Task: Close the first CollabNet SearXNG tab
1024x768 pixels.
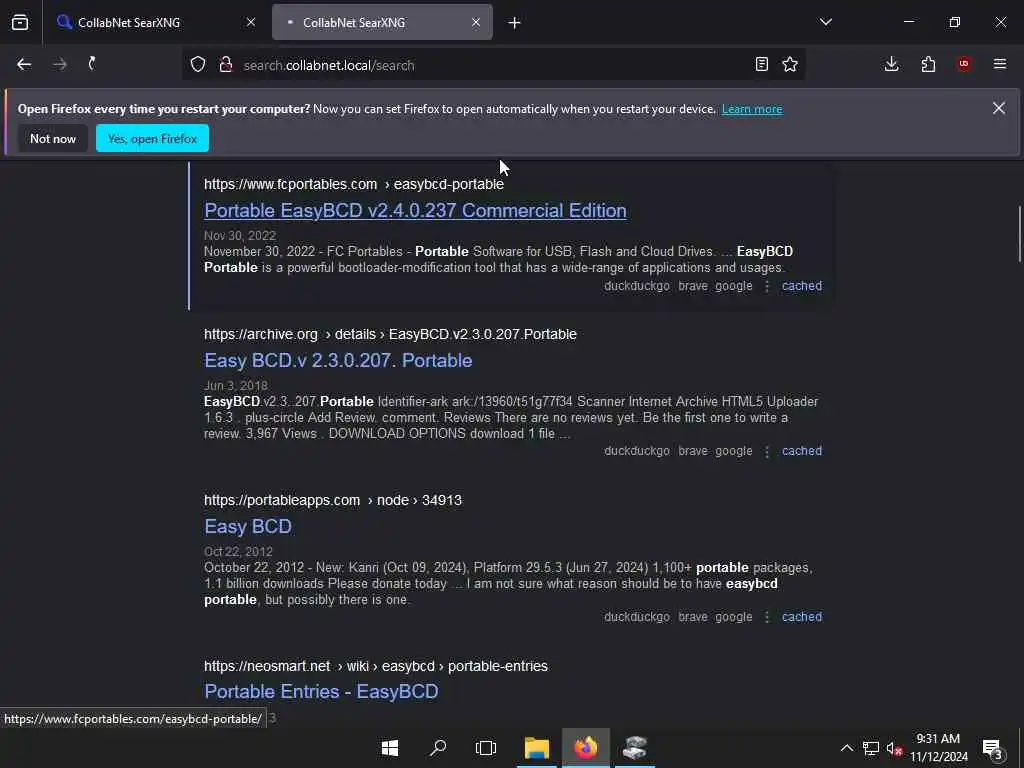Action: click(x=251, y=22)
